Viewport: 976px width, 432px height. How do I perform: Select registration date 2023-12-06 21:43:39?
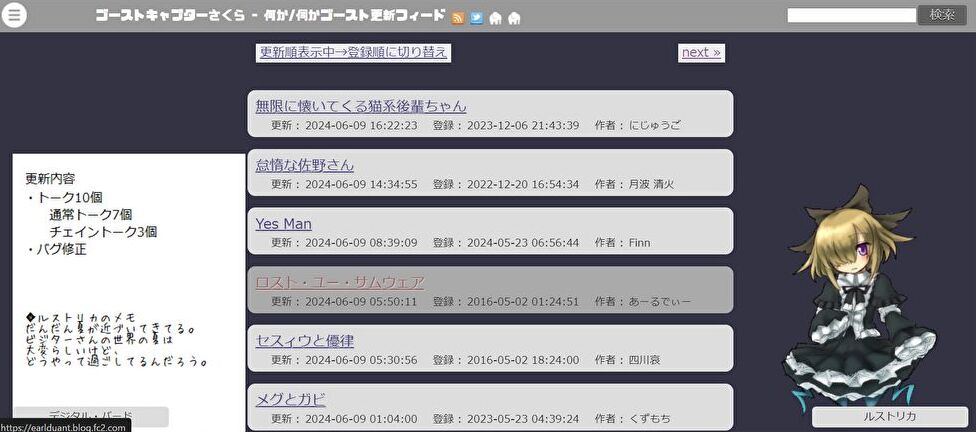[x=523, y=125]
